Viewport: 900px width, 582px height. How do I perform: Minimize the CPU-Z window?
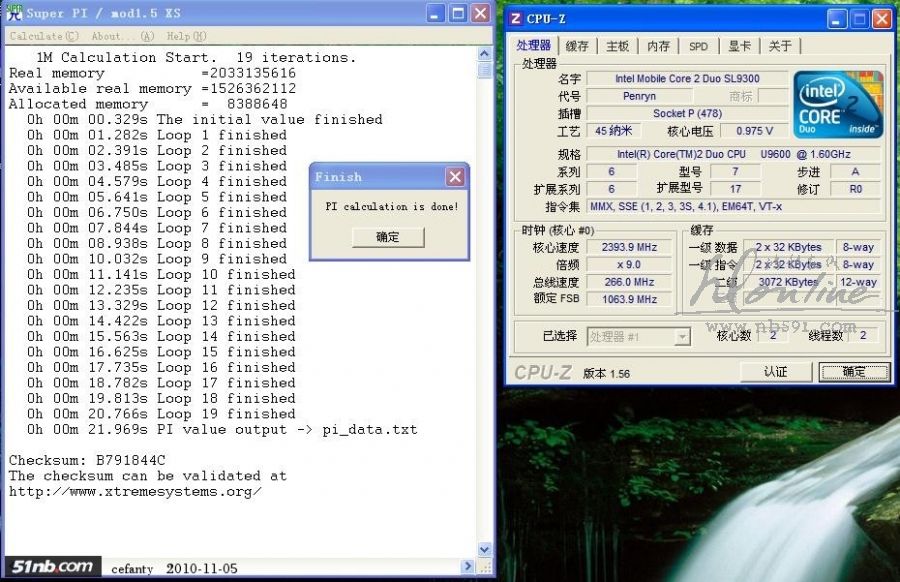click(x=838, y=18)
